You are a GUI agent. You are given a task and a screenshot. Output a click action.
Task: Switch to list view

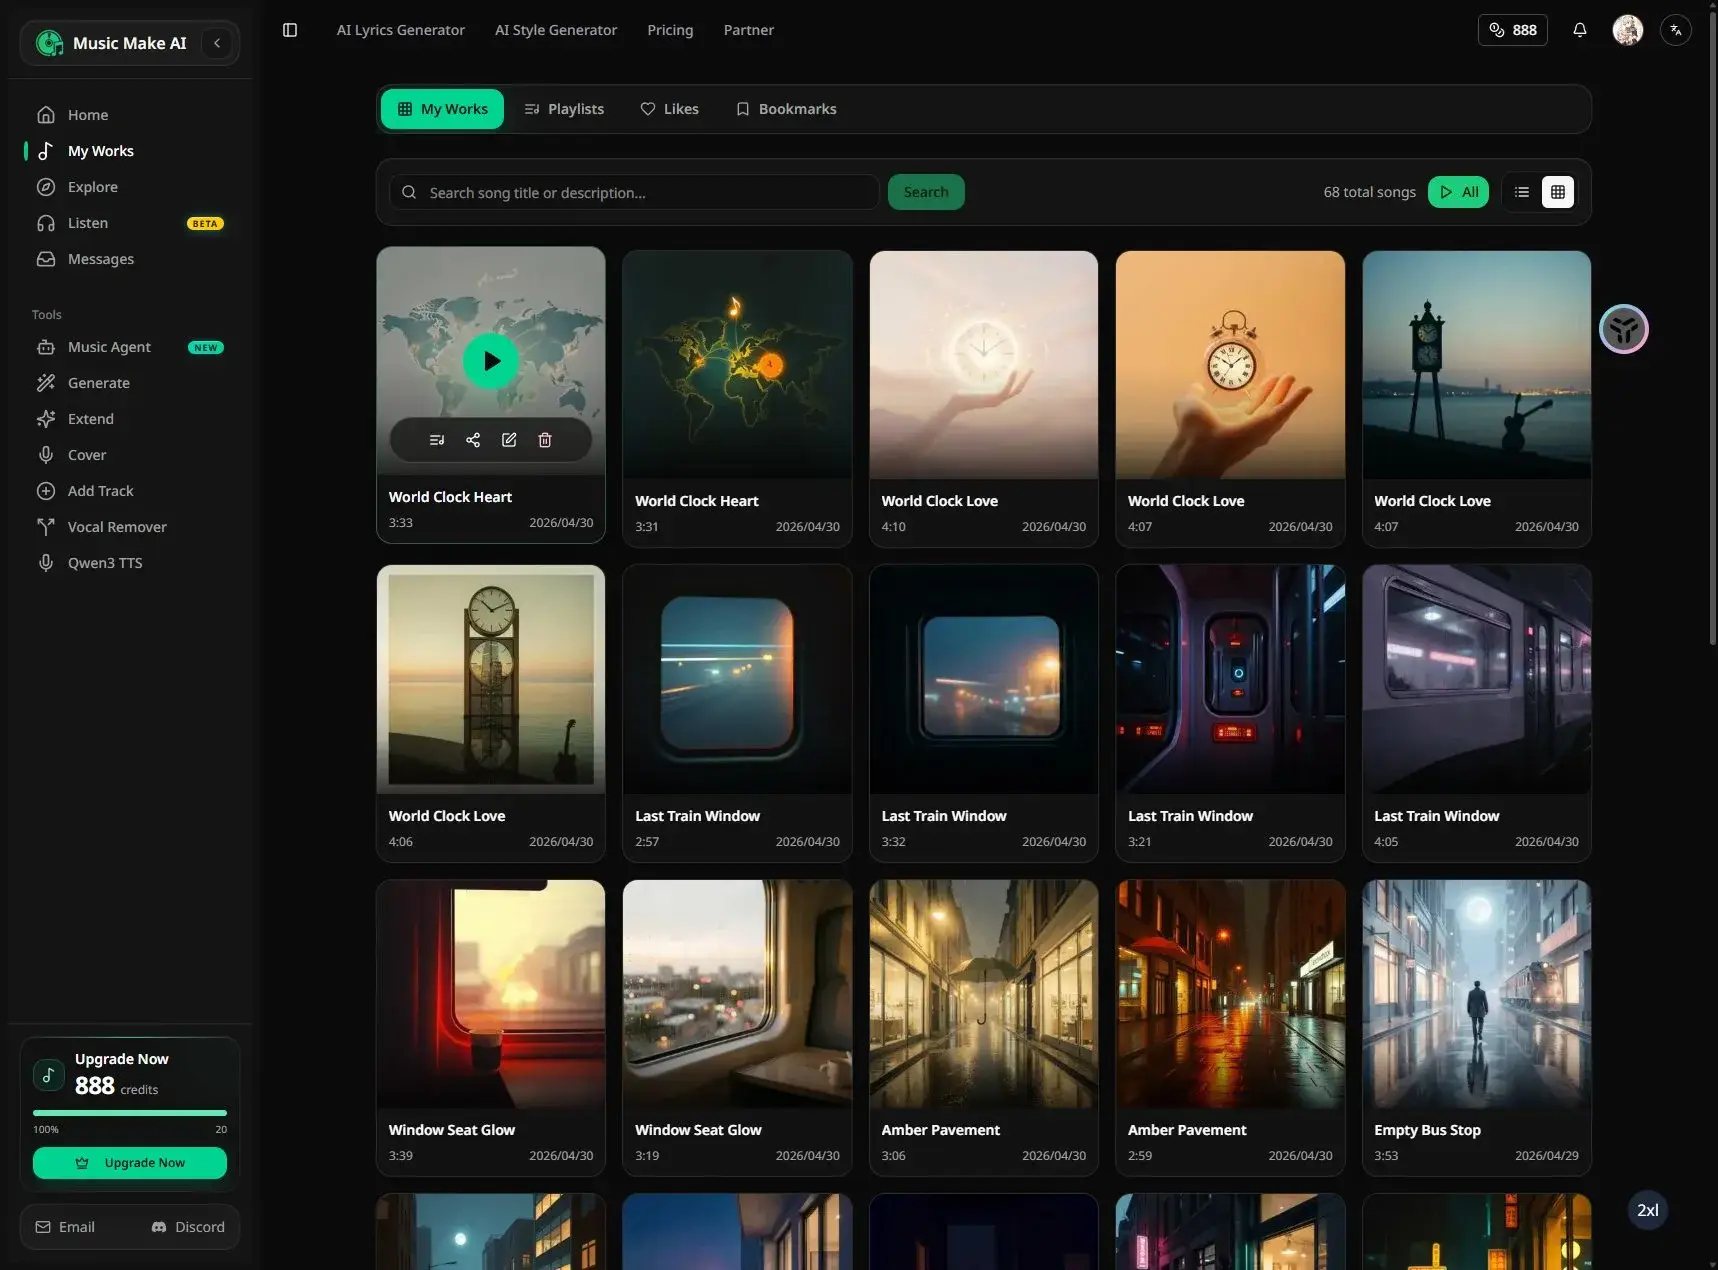(x=1522, y=192)
